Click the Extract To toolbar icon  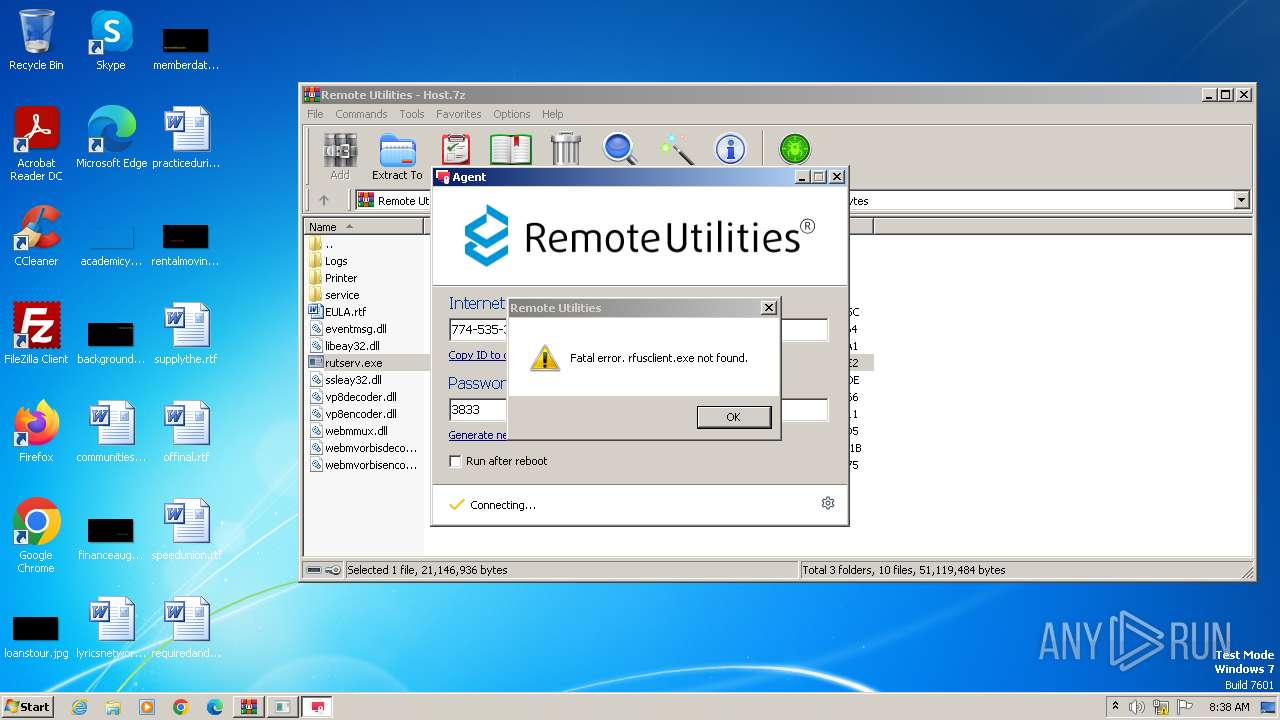[x=397, y=157]
